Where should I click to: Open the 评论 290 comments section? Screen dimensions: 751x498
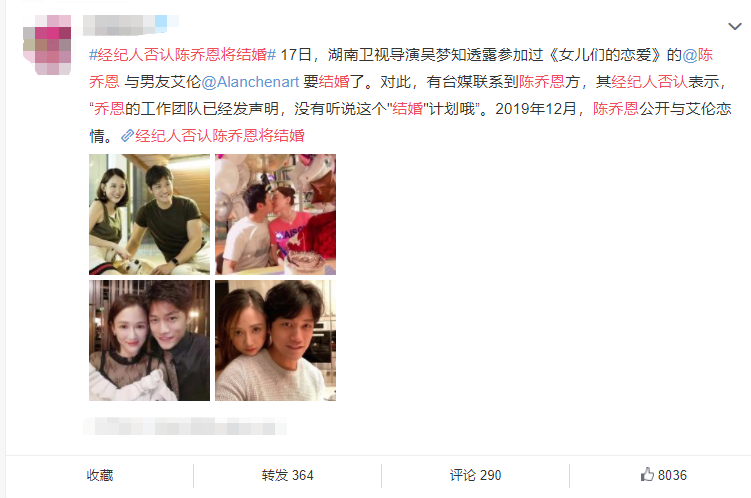(x=475, y=475)
